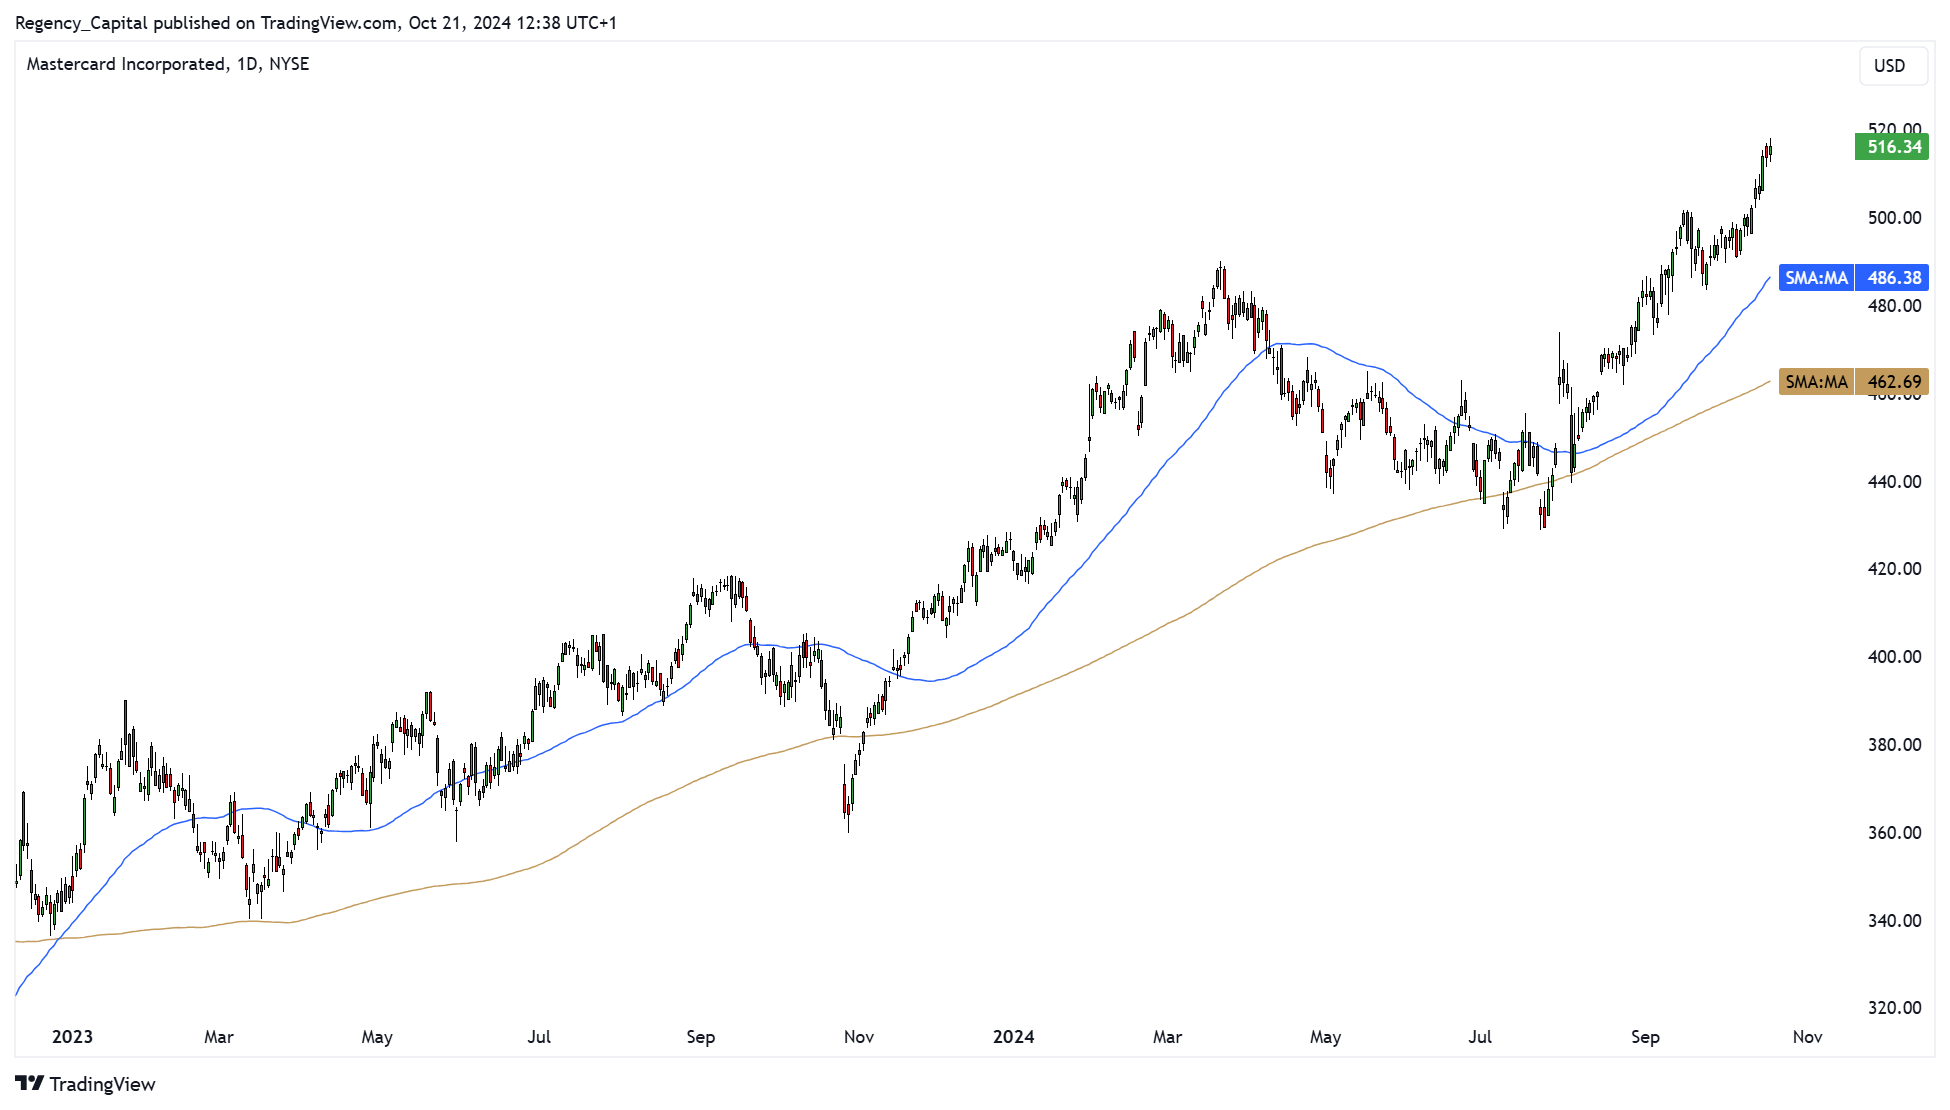The width and height of the screenshot is (1950, 1110).
Task: Click the 340.00 price axis label
Action: coord(1894,921)
